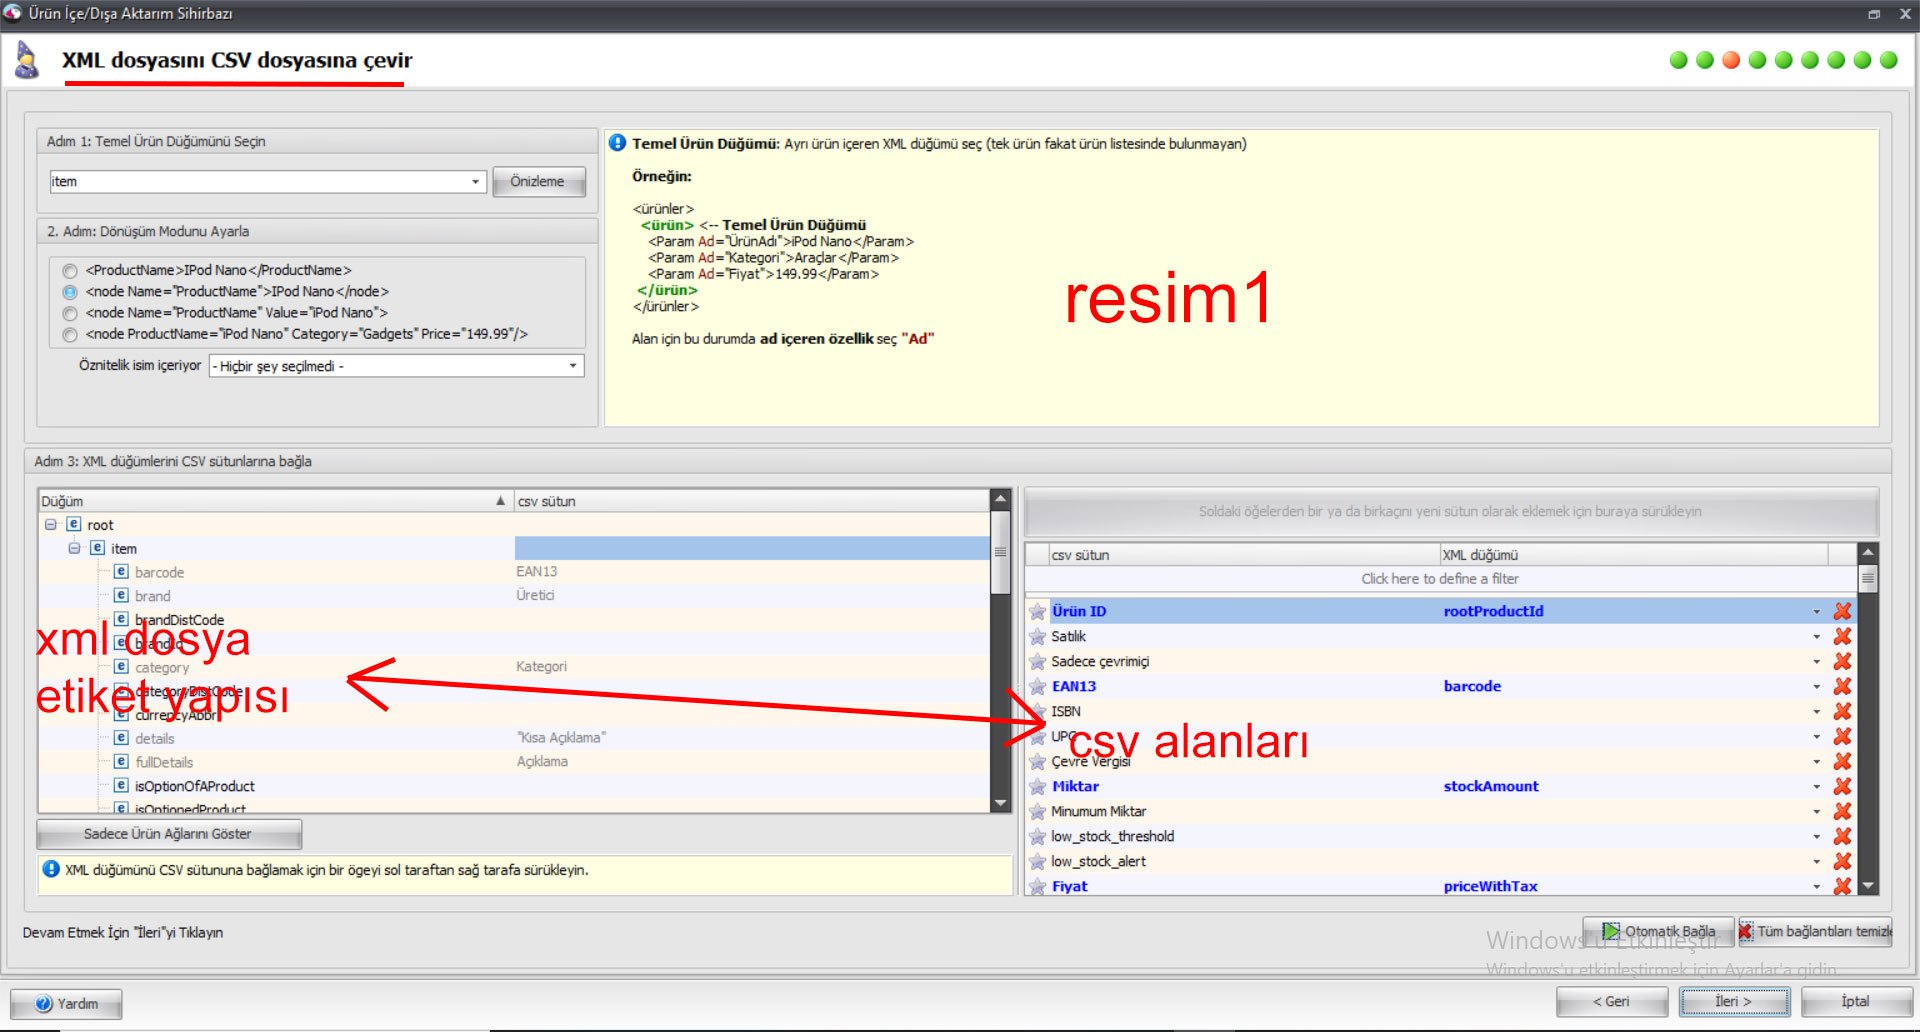Click the left tree scrollbar up arrow

[x=1000, y=498]
